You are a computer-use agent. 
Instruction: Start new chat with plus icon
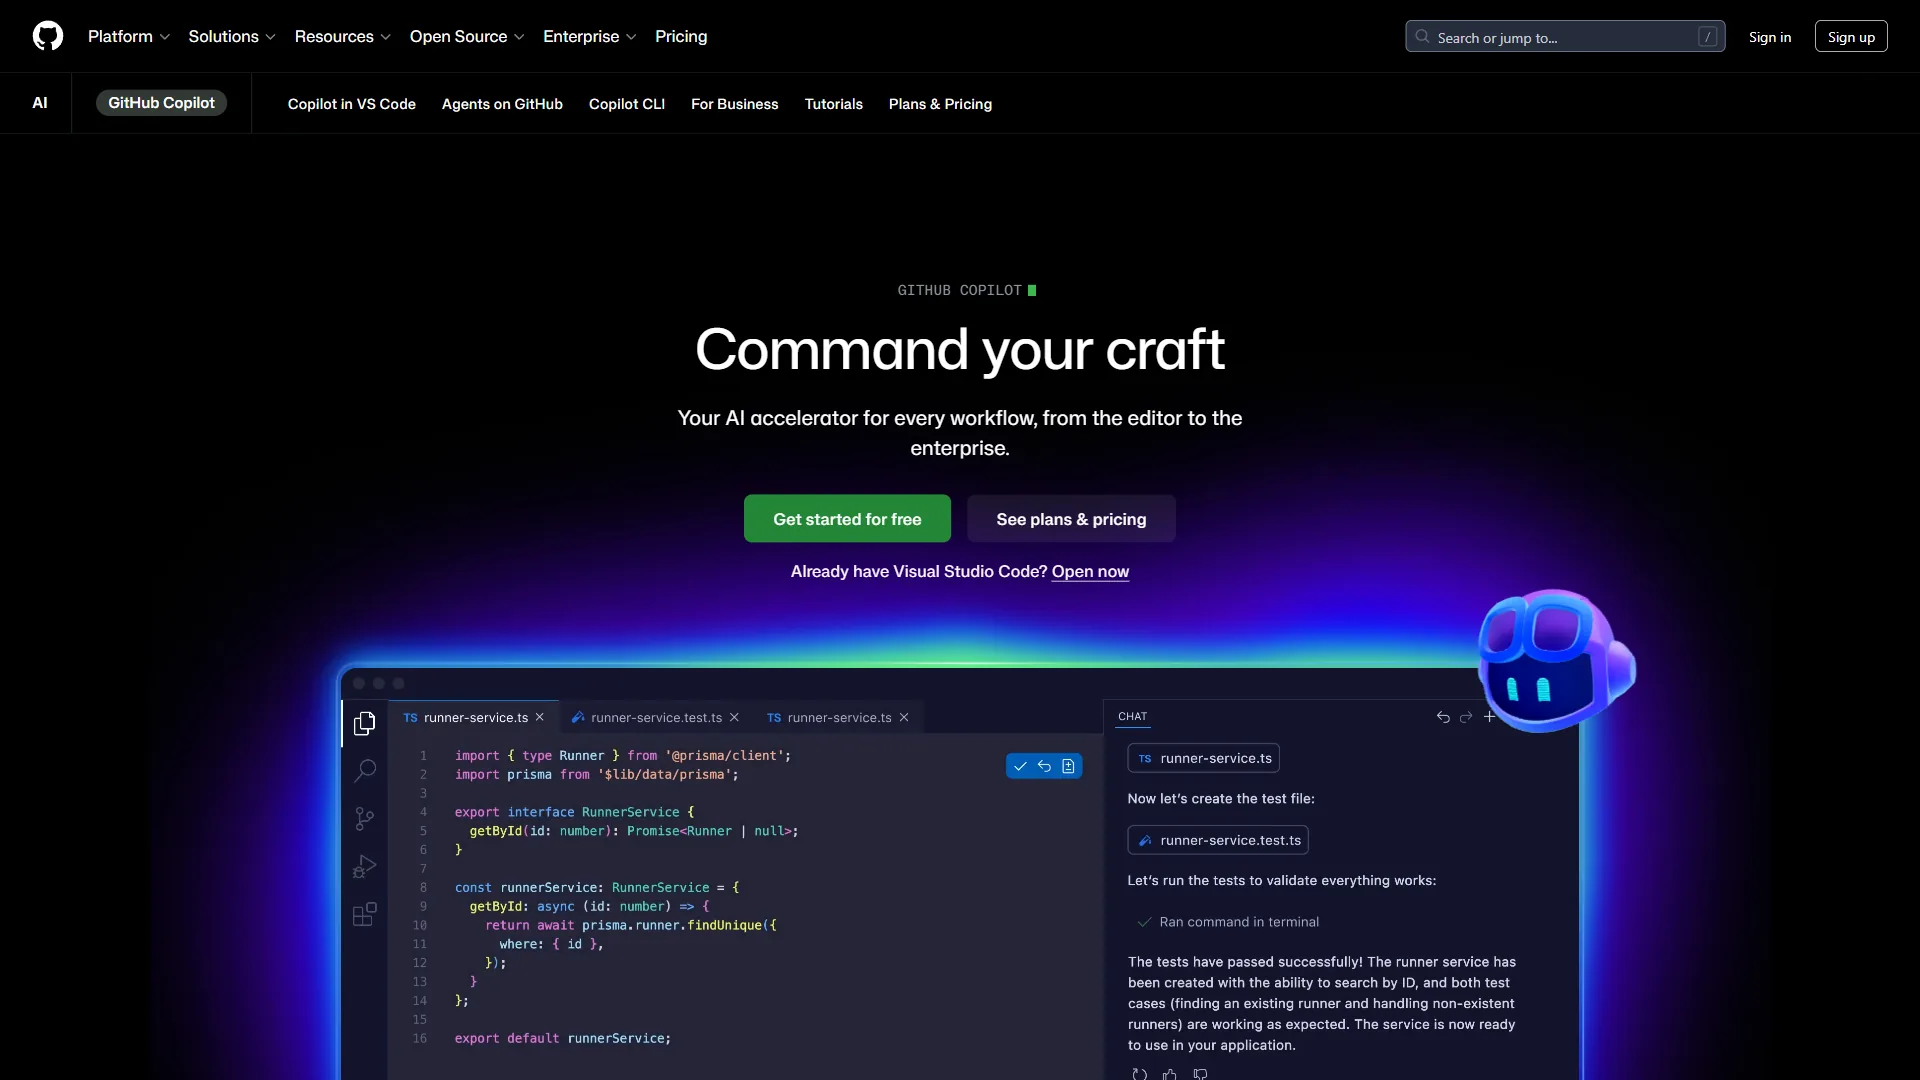(x=1489, y=717)
